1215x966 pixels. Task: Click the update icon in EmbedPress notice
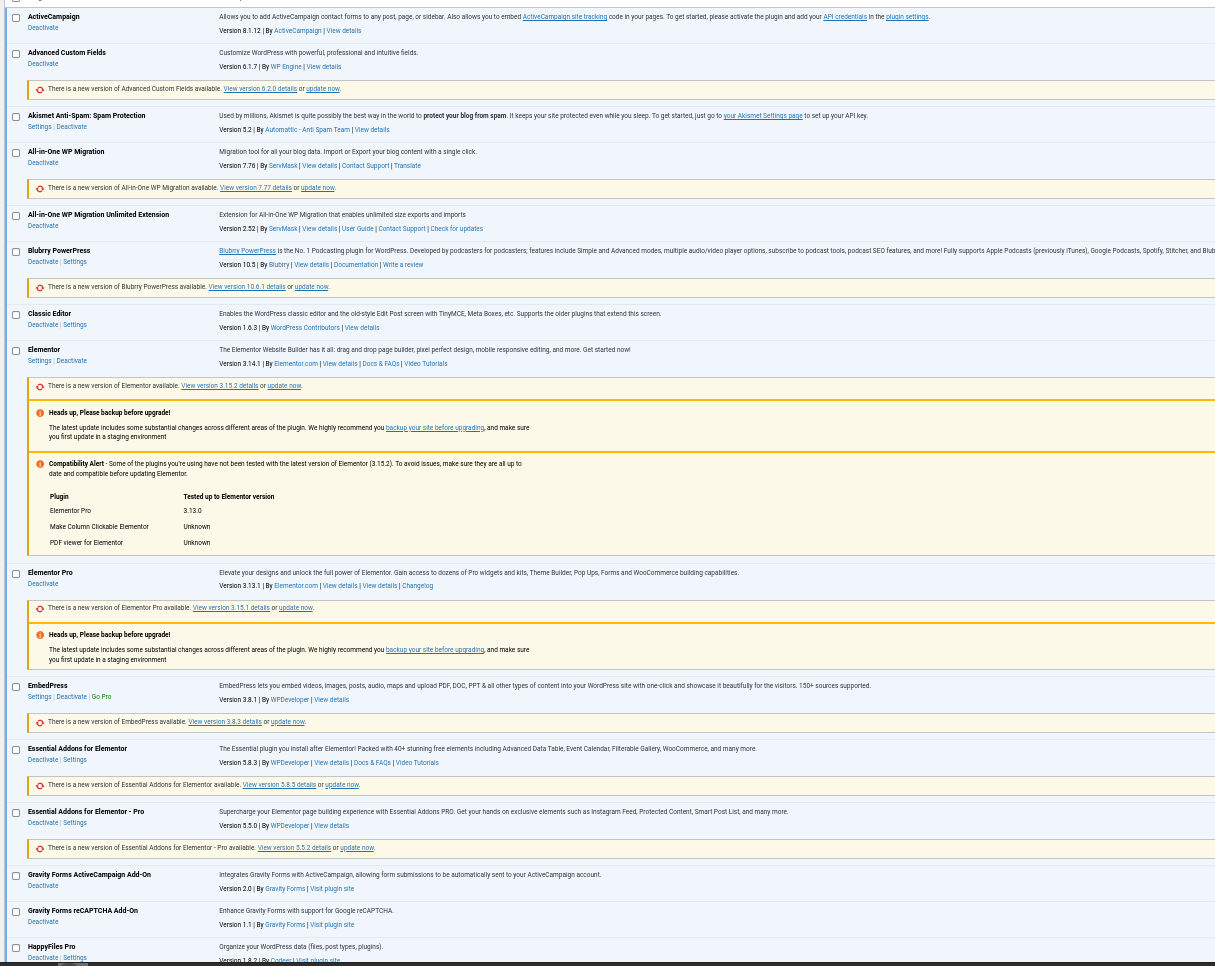40,722
